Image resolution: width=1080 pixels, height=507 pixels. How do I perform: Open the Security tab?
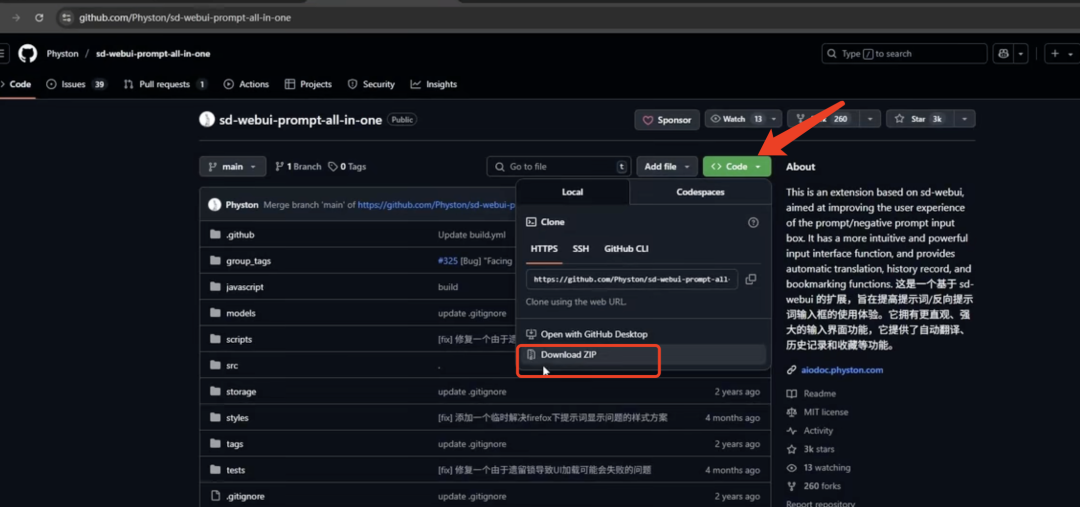coord(371,84)
